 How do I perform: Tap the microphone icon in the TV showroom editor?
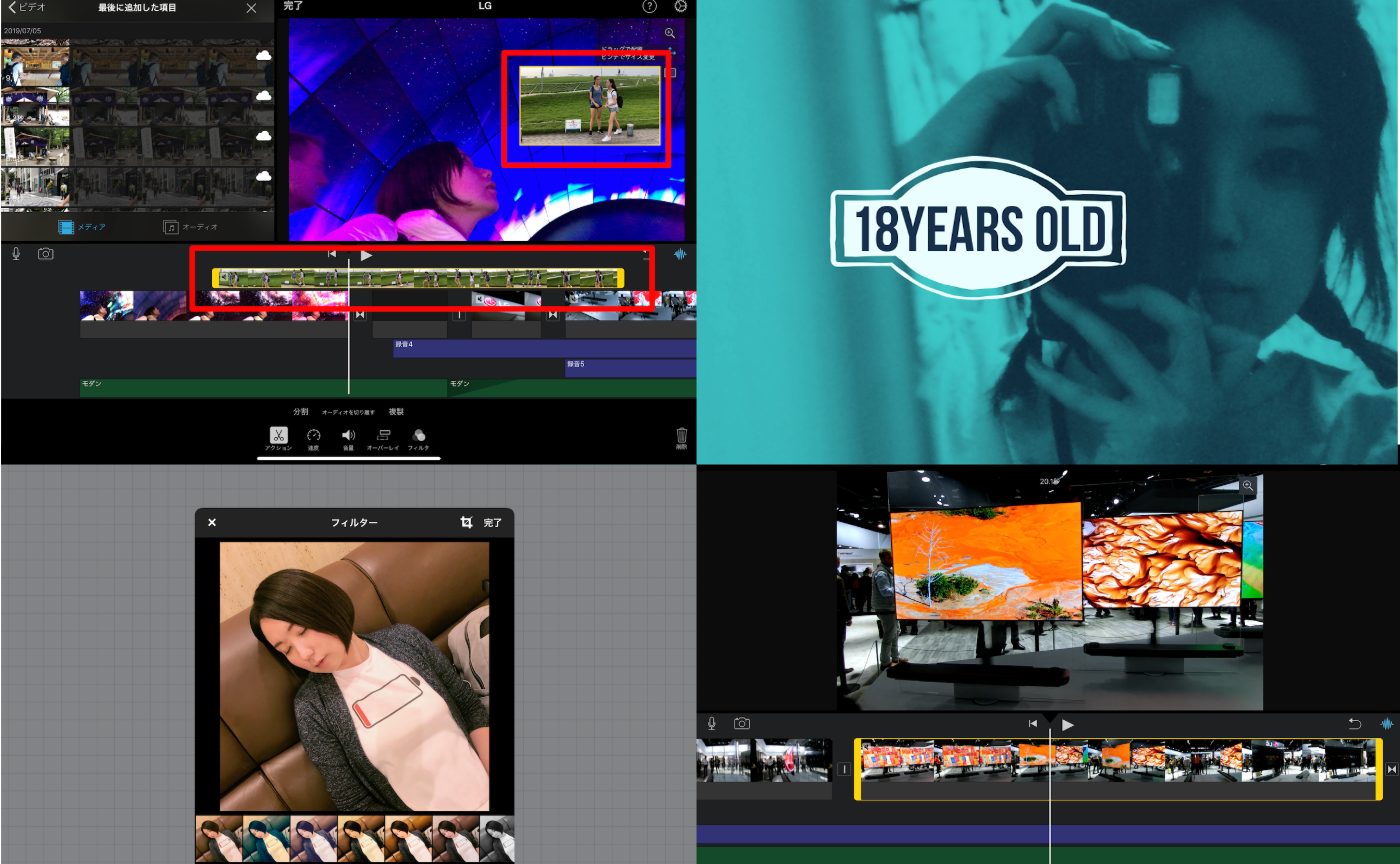tap(712, 723)
